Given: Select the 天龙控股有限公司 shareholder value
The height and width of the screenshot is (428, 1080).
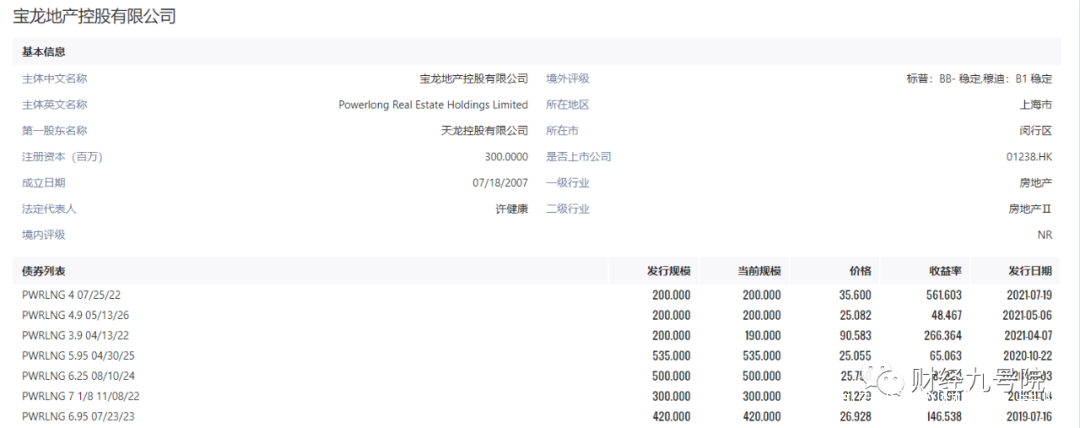Looking at the screenshot, I should [x=484, y=130].
